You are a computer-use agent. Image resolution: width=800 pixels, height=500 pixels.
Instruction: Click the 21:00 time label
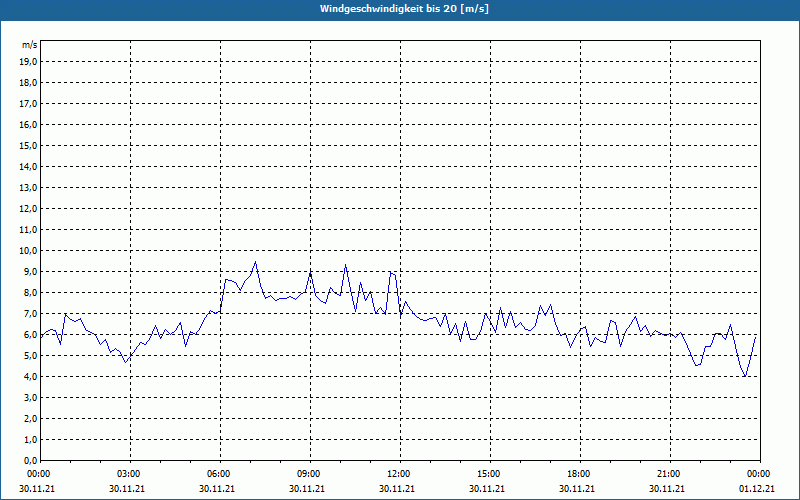click(x=668, y=474)
